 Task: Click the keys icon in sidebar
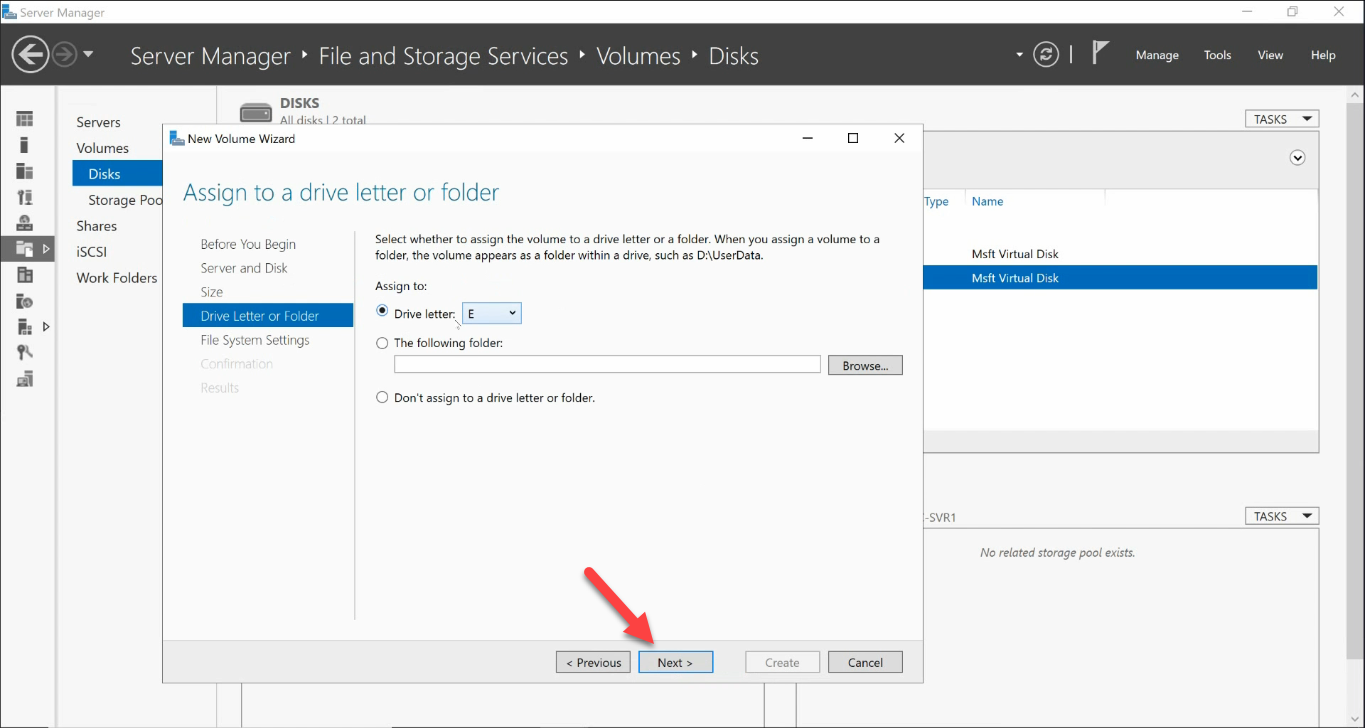(25, 353)
